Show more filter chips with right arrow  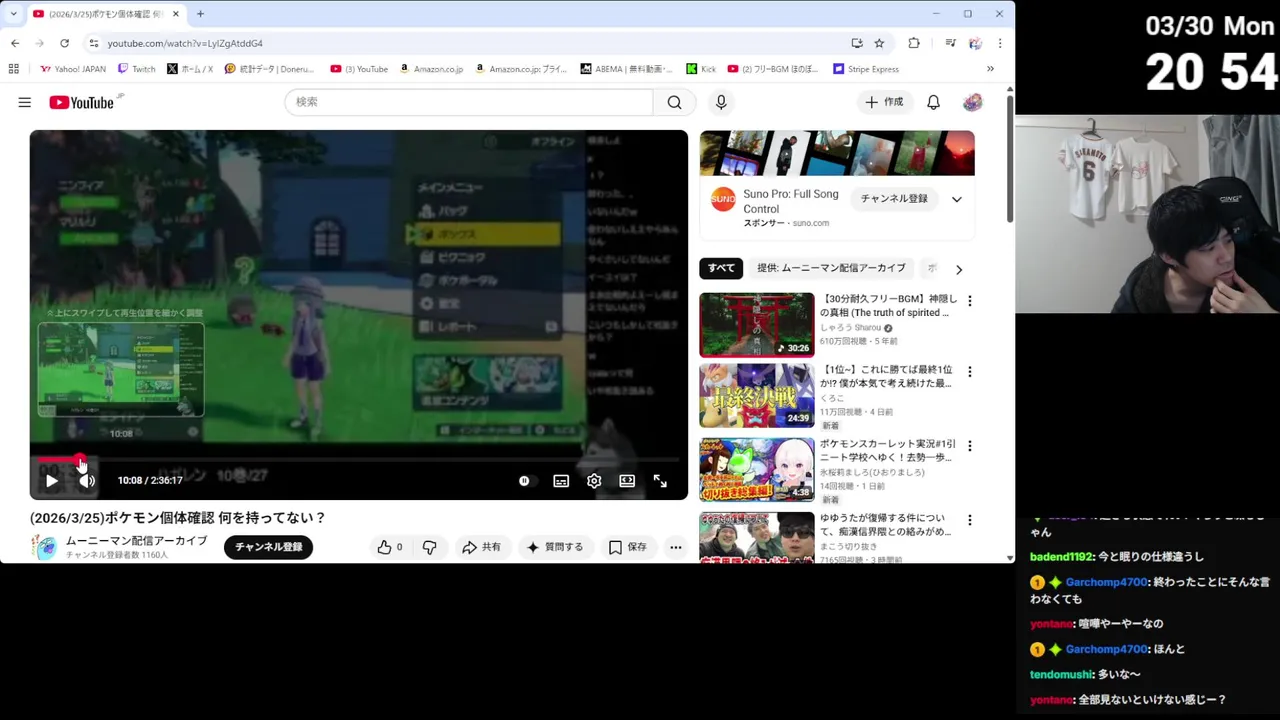click(x=959, y=269)
